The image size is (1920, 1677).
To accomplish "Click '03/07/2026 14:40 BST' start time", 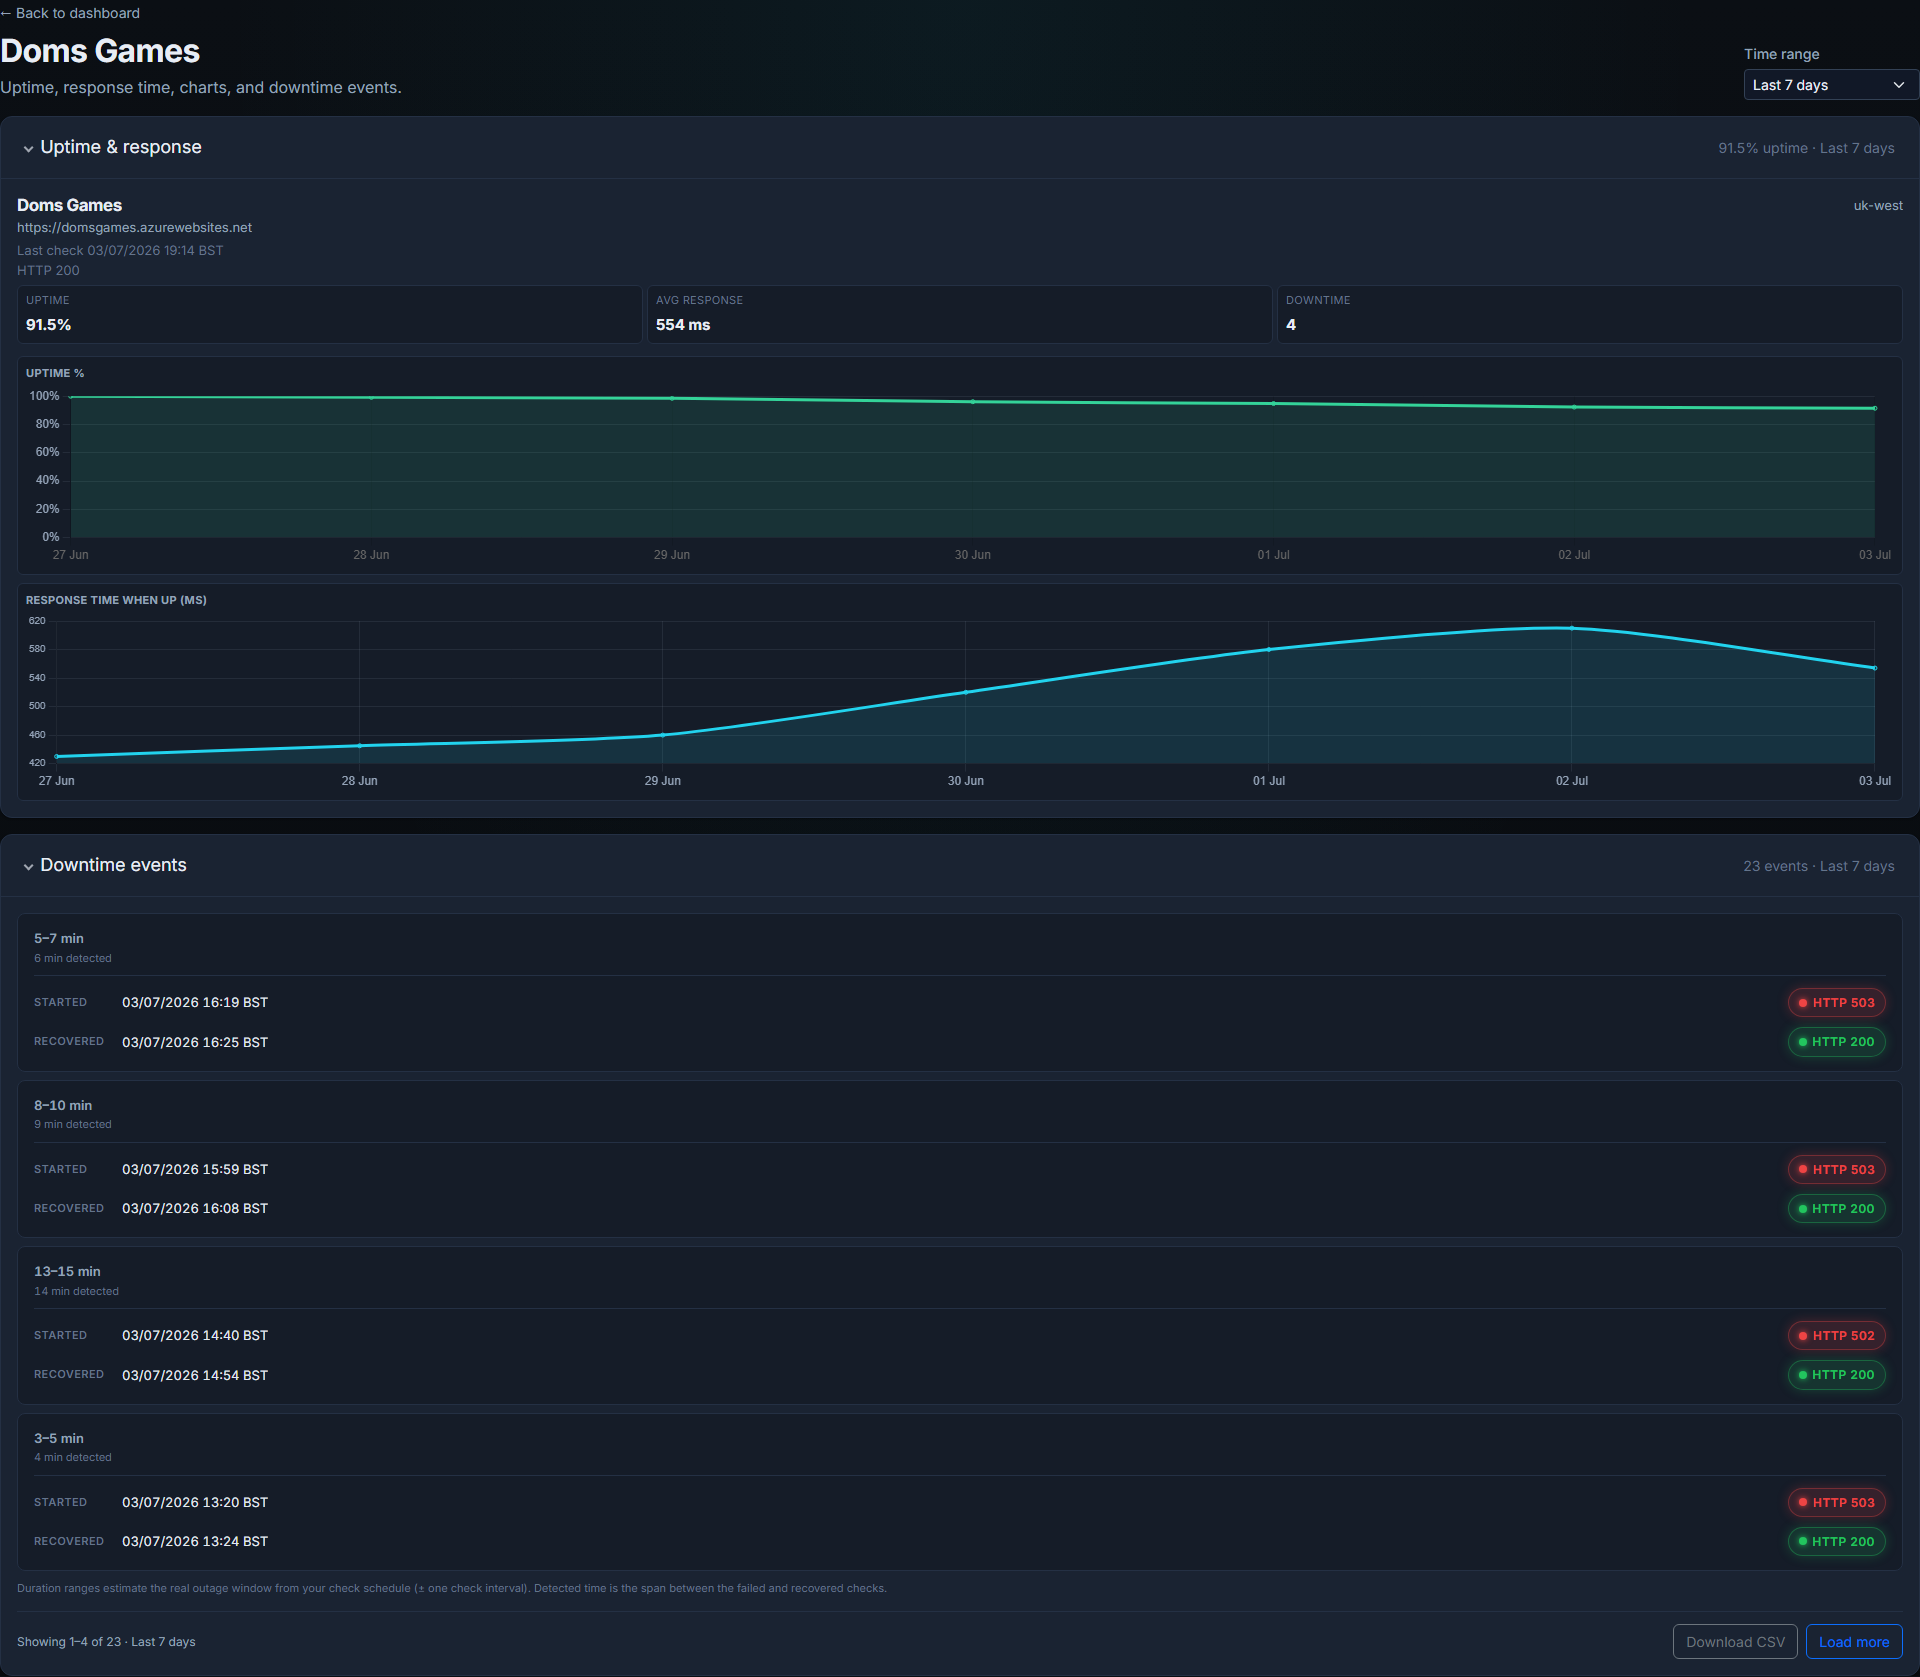I will [x=195, y=1336].
